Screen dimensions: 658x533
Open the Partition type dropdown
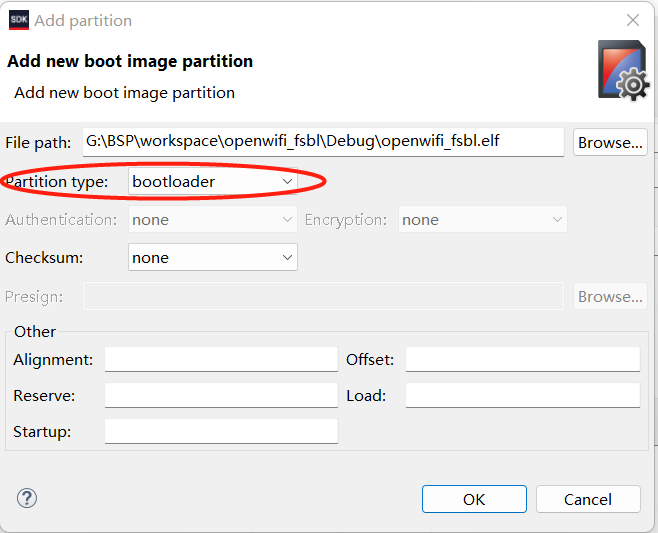213,181
